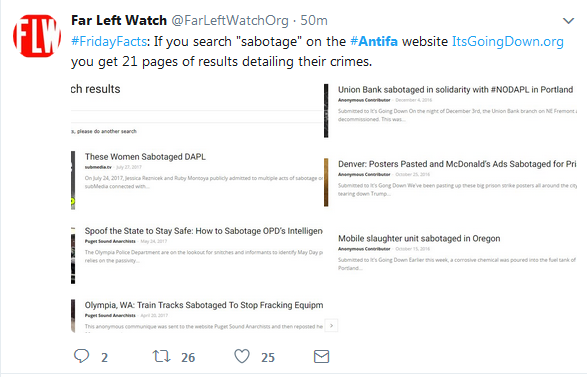This screenshot has width=587, height=377.
Task: Click the 50m tweet timestamp
Action: point(314,20)
